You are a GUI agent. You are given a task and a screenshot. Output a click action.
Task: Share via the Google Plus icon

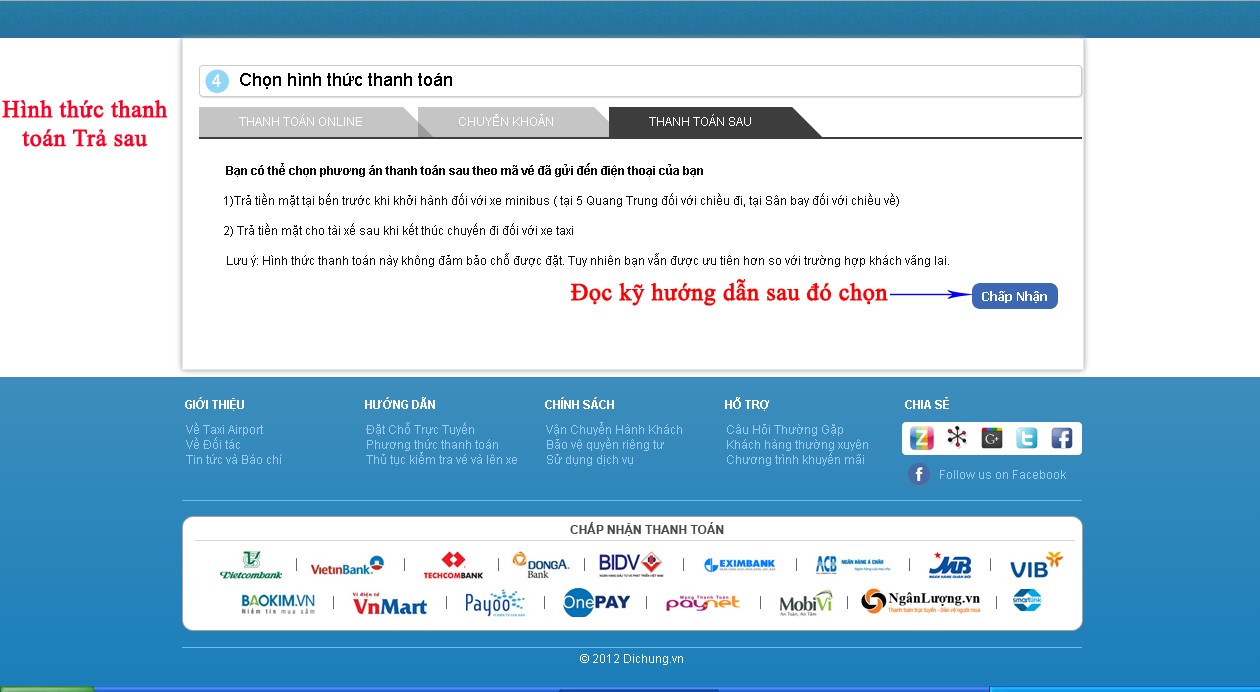pos(992,438)
